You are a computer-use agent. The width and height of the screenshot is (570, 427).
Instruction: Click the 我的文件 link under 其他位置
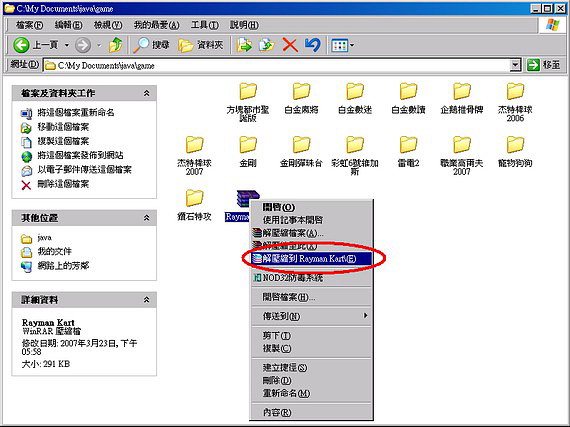coord(55,251)
